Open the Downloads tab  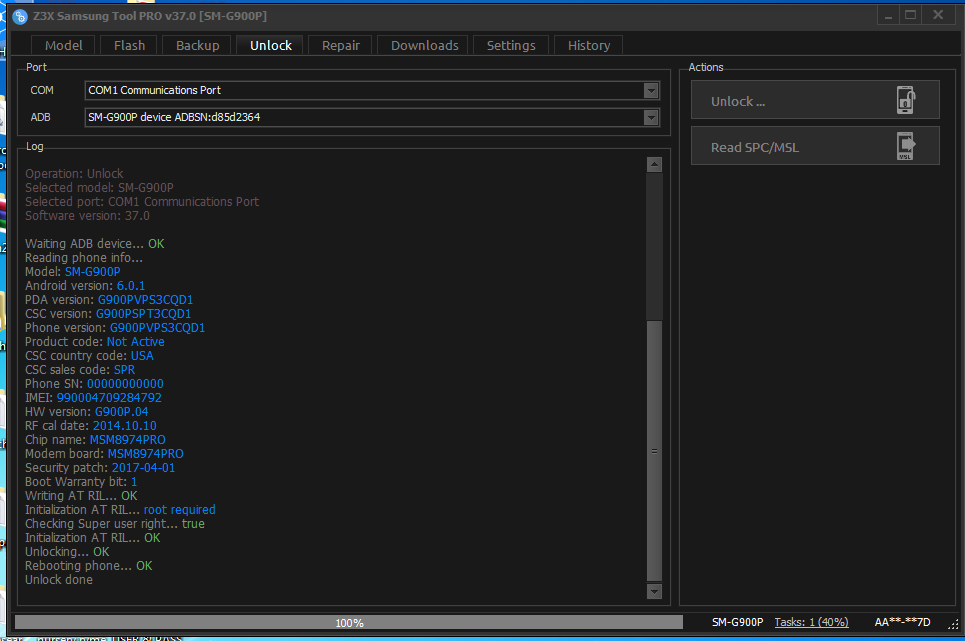pos(425,46)
